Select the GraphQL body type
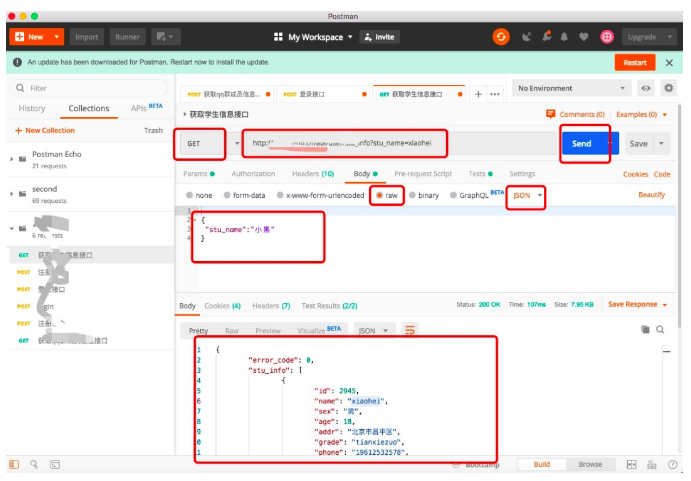691x481 pixels. click(469, 195)
